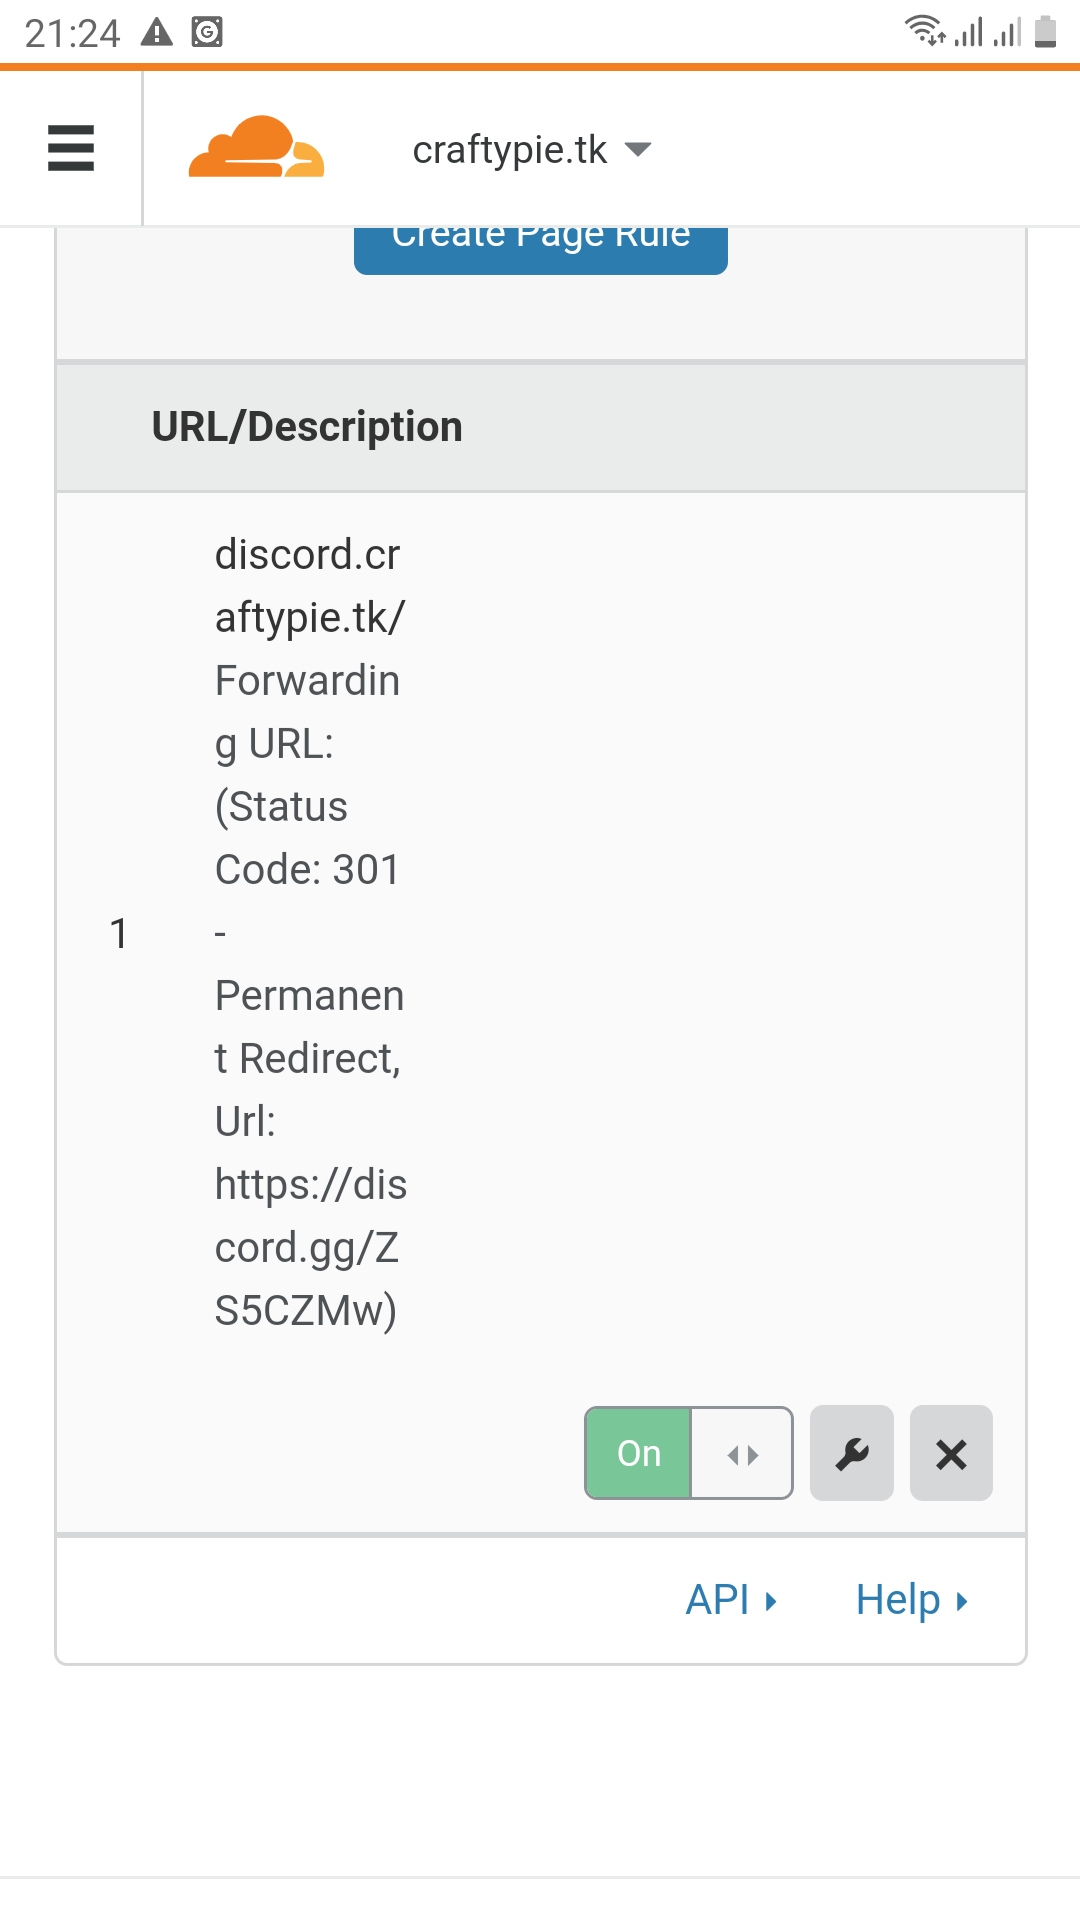Expand the API section chevron
The image size is (1080, 1920).
pos(771,1598)
